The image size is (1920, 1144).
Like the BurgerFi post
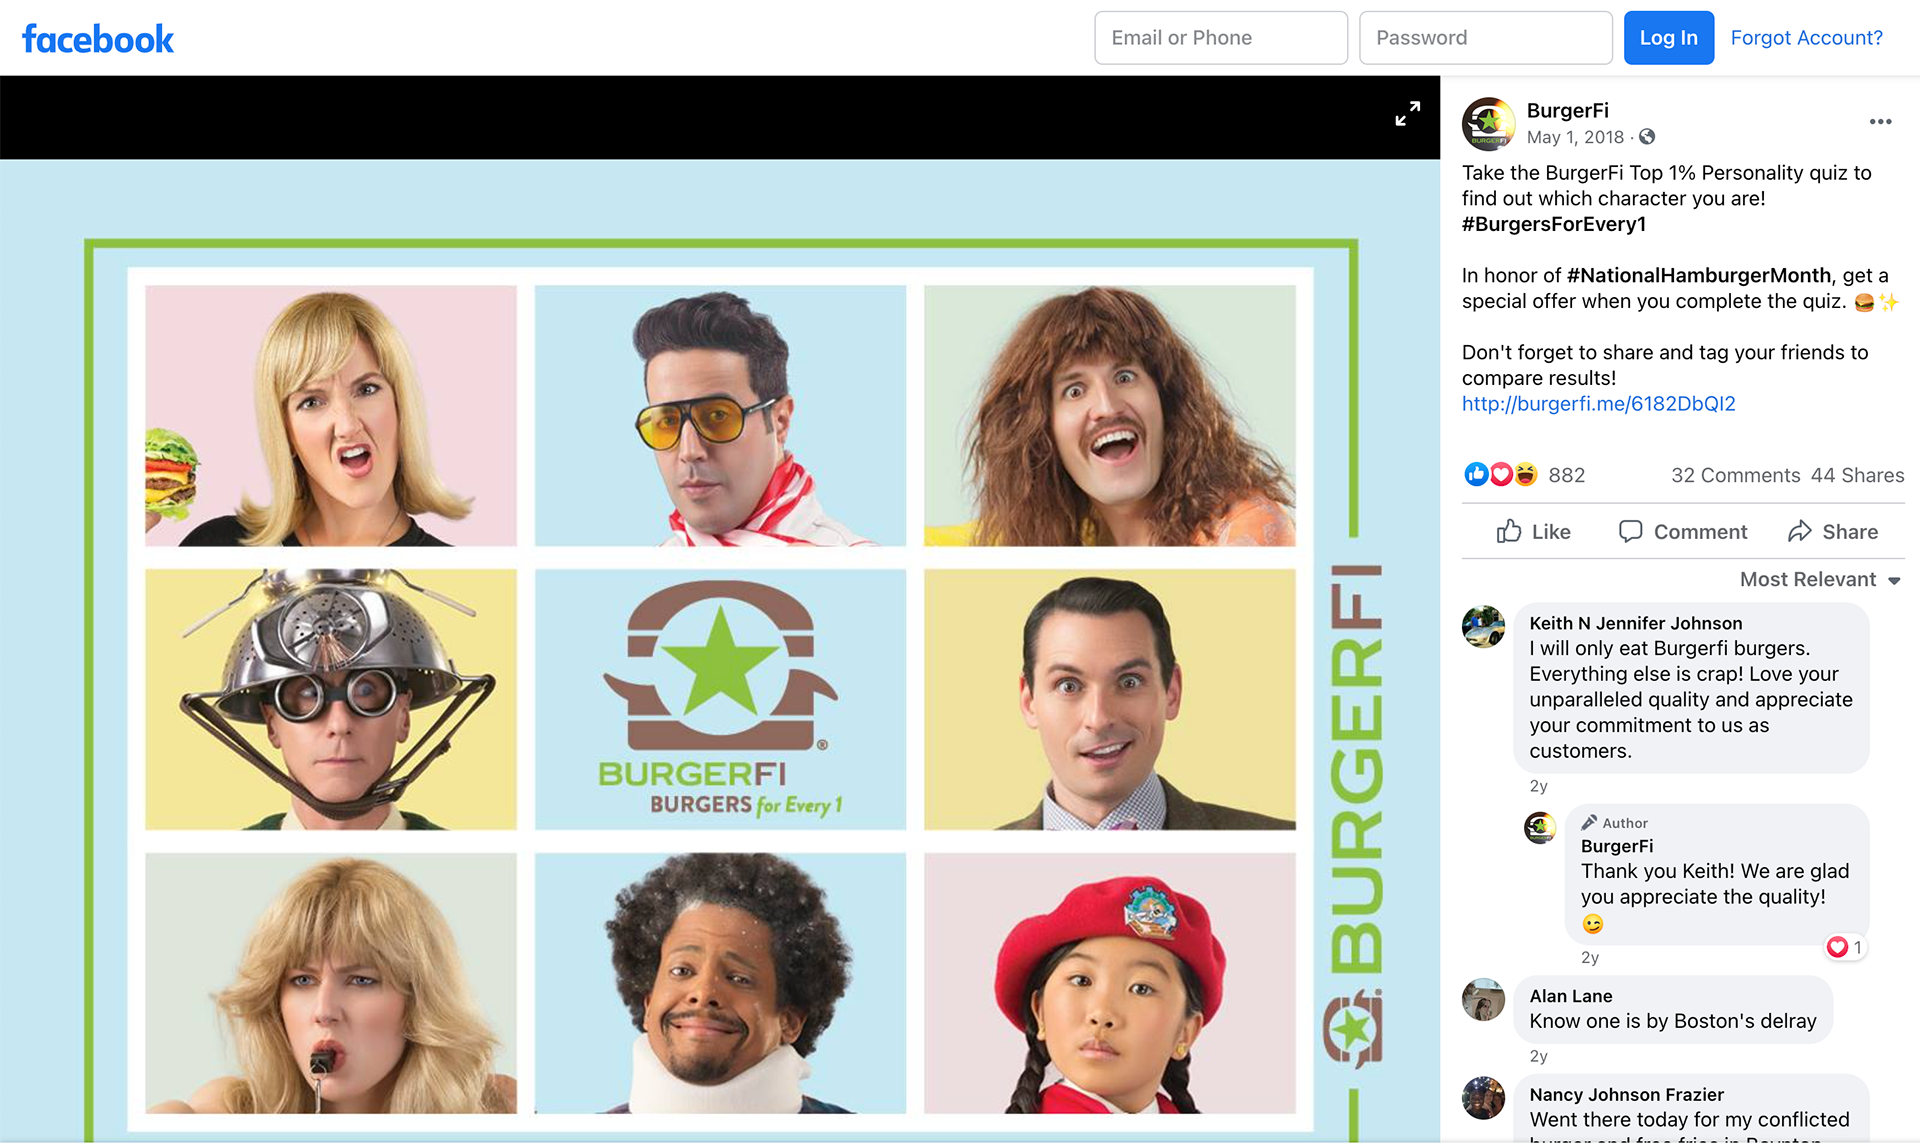pos(1533,532)
